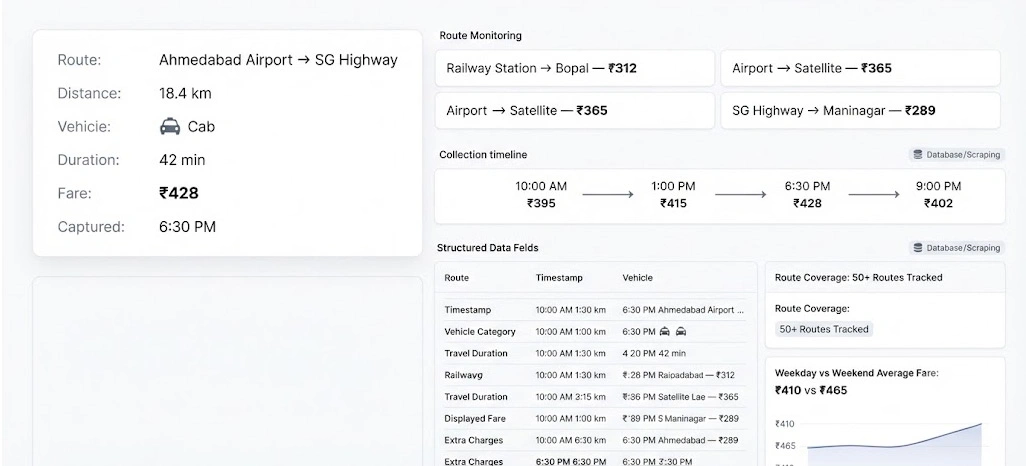Screen dimensions: 1026x466
Task: Click the Route column header
Action: (457, 278)
